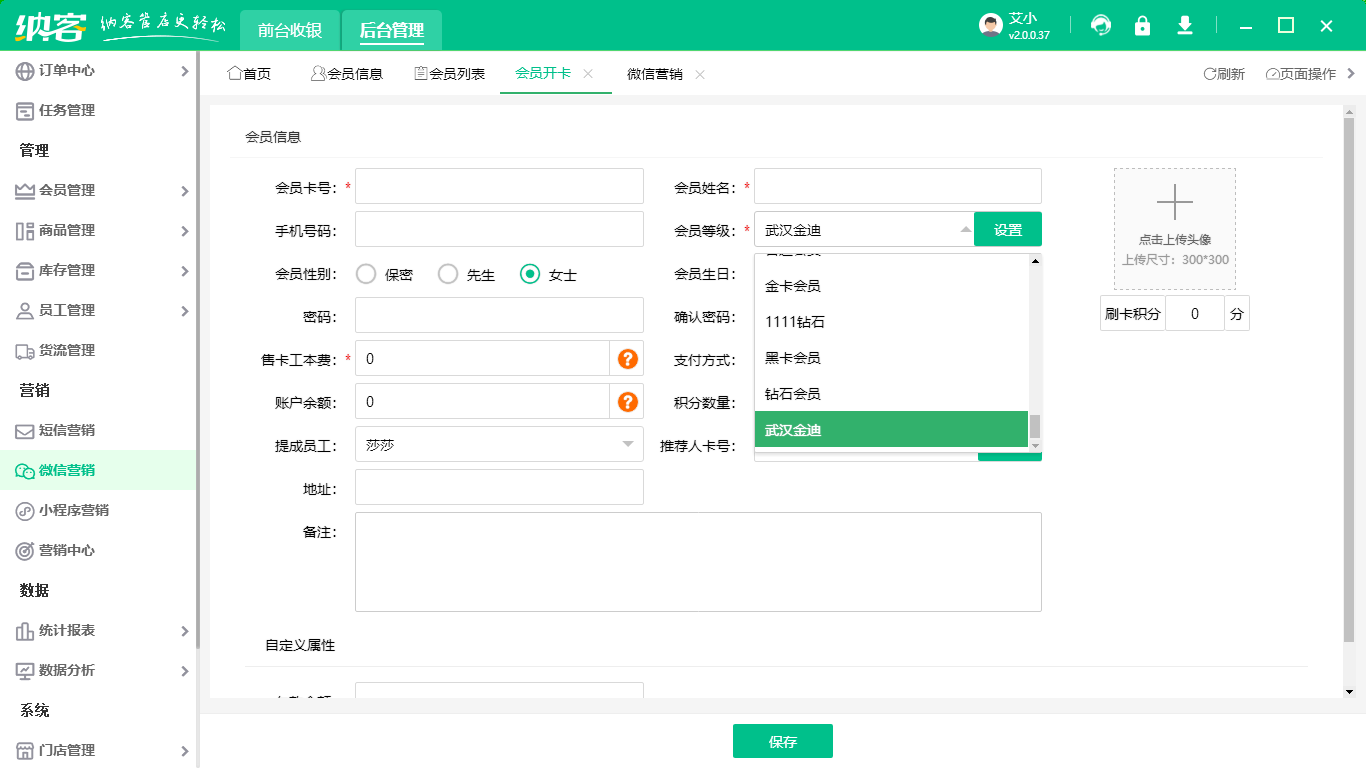
Task: Click the download icon in header
Action: click(1185, 25)
